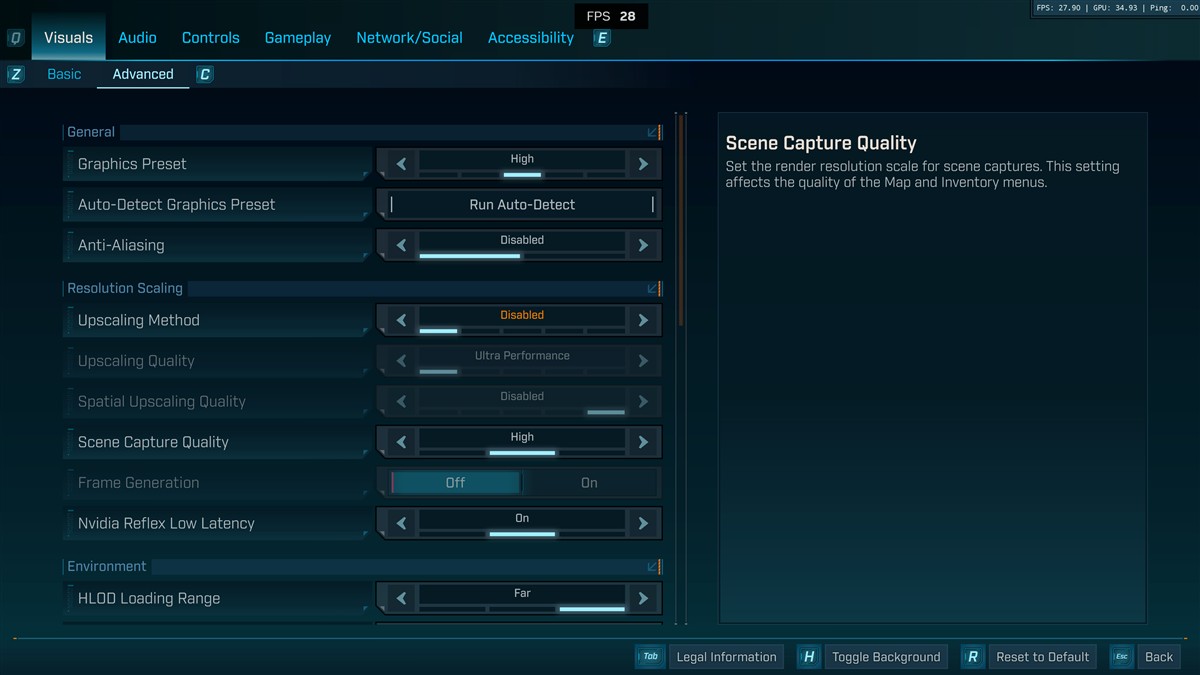Screen dimensions: 1200x675
Task: Click the C key icon beside Advanced
Action: 205,74
